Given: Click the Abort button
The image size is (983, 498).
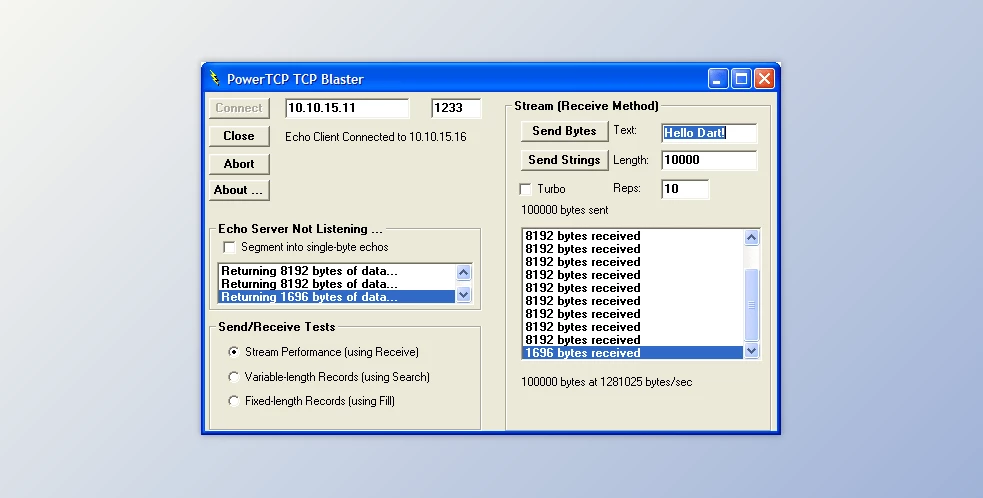Looking at the screenshot, I should coord(239,164).
